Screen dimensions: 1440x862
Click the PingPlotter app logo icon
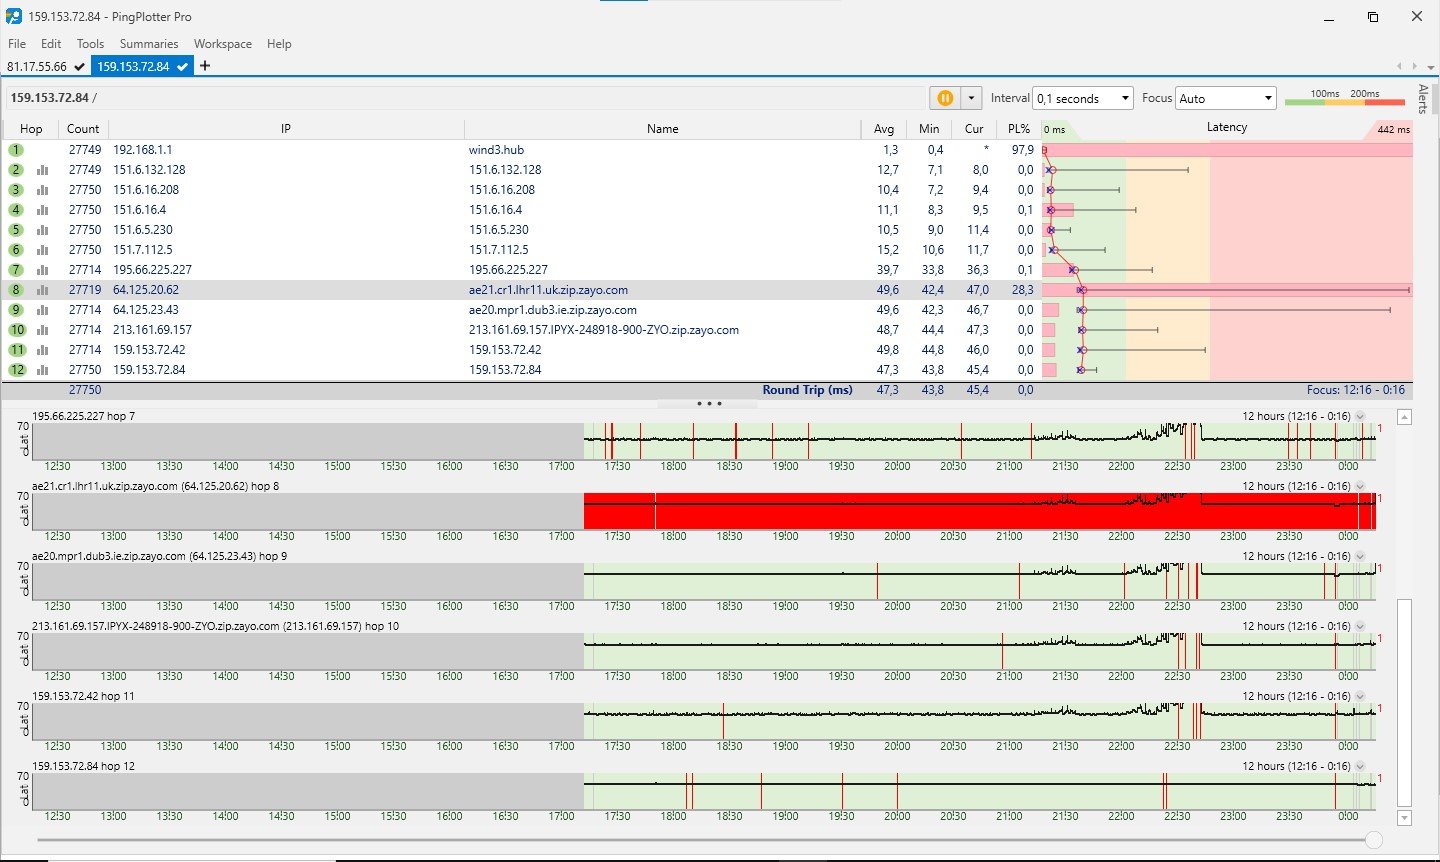[x=14, y=16]
